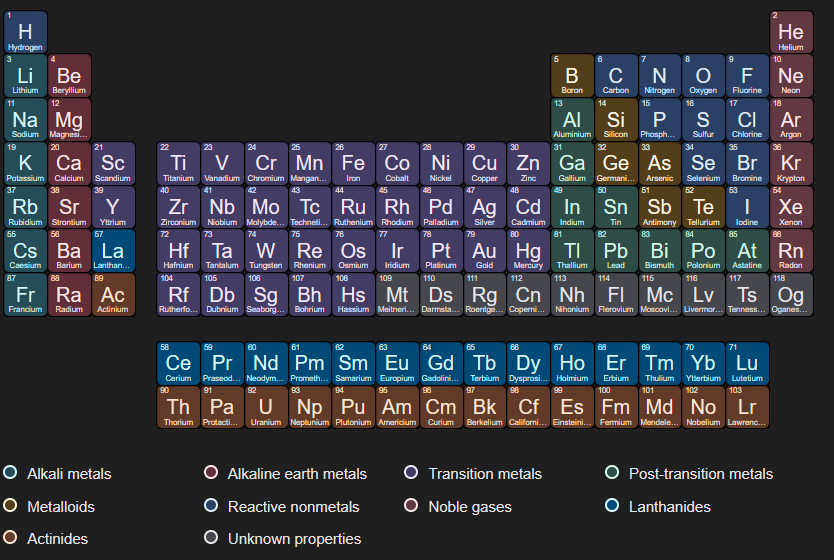Click the Reactive nonmetals legend swatch
Screen dimensions: 834x560
tap(211, 505)
